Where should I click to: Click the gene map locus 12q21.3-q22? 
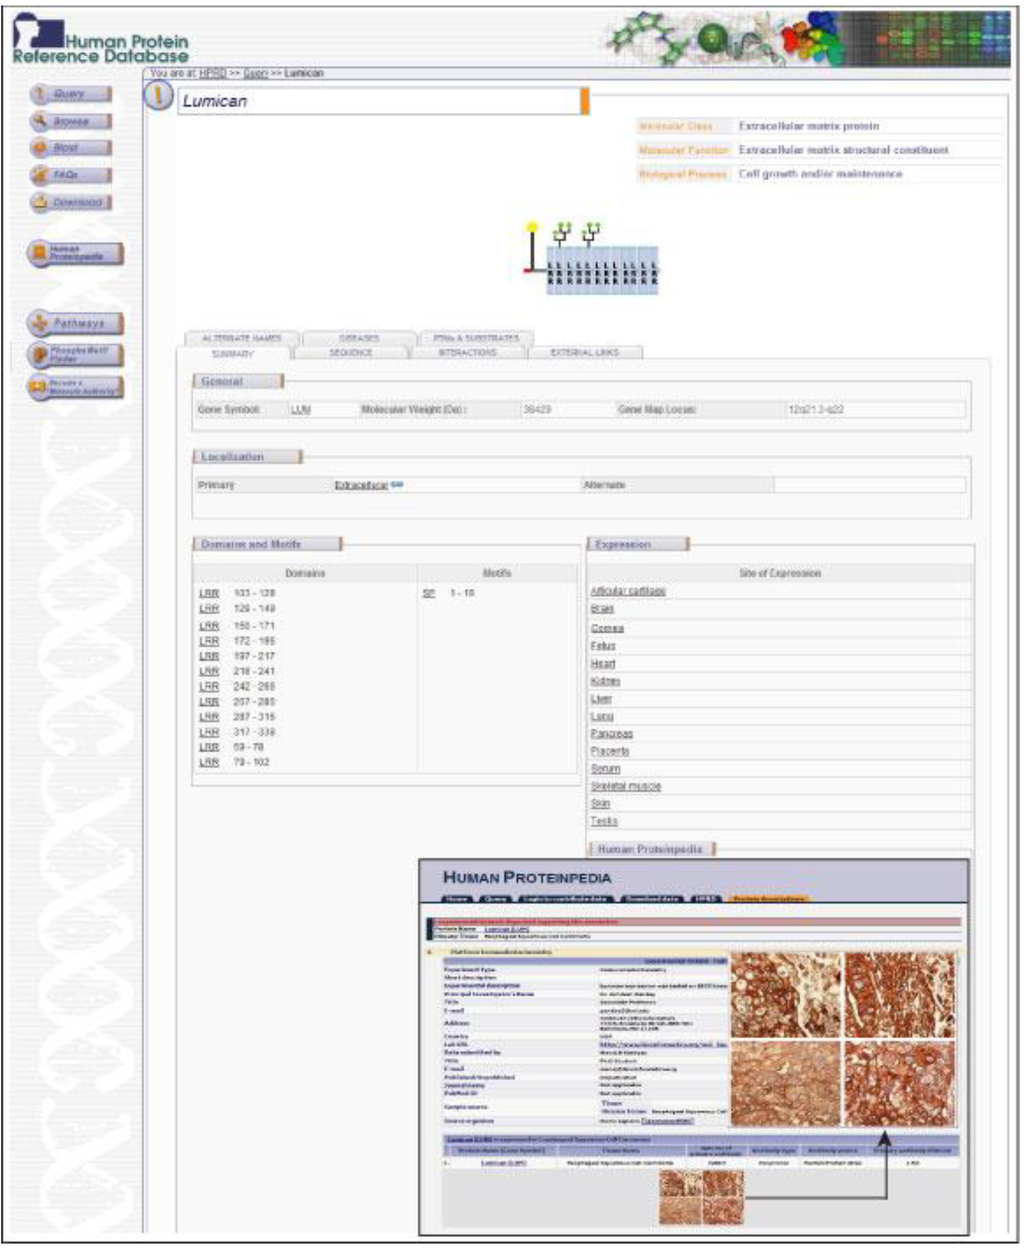(x=815, y=410)
